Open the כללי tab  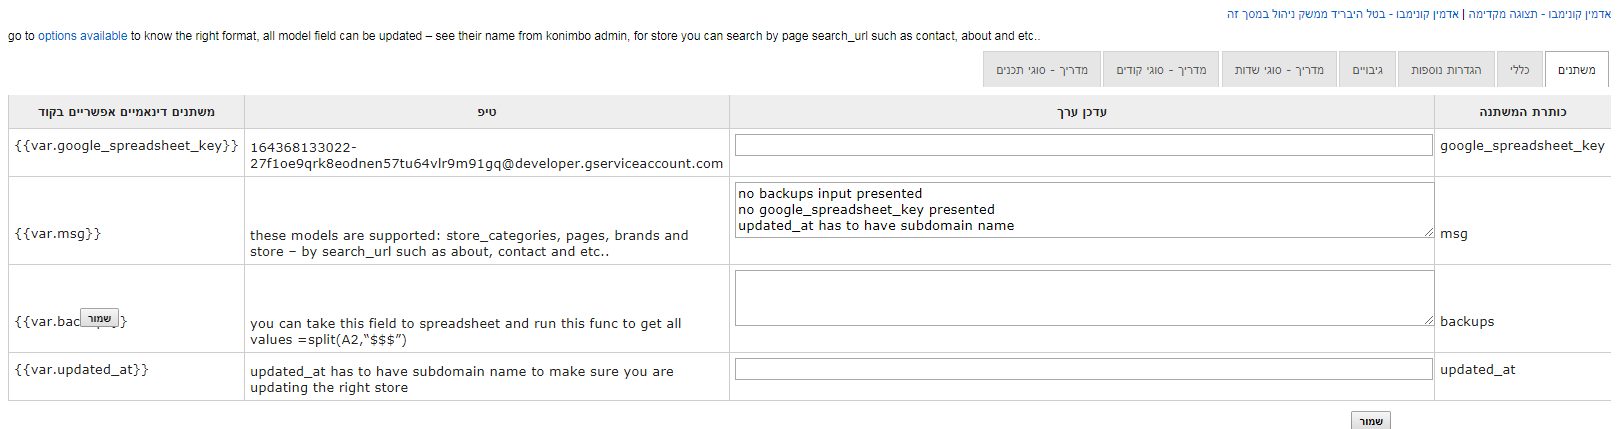coord(1519,70)
